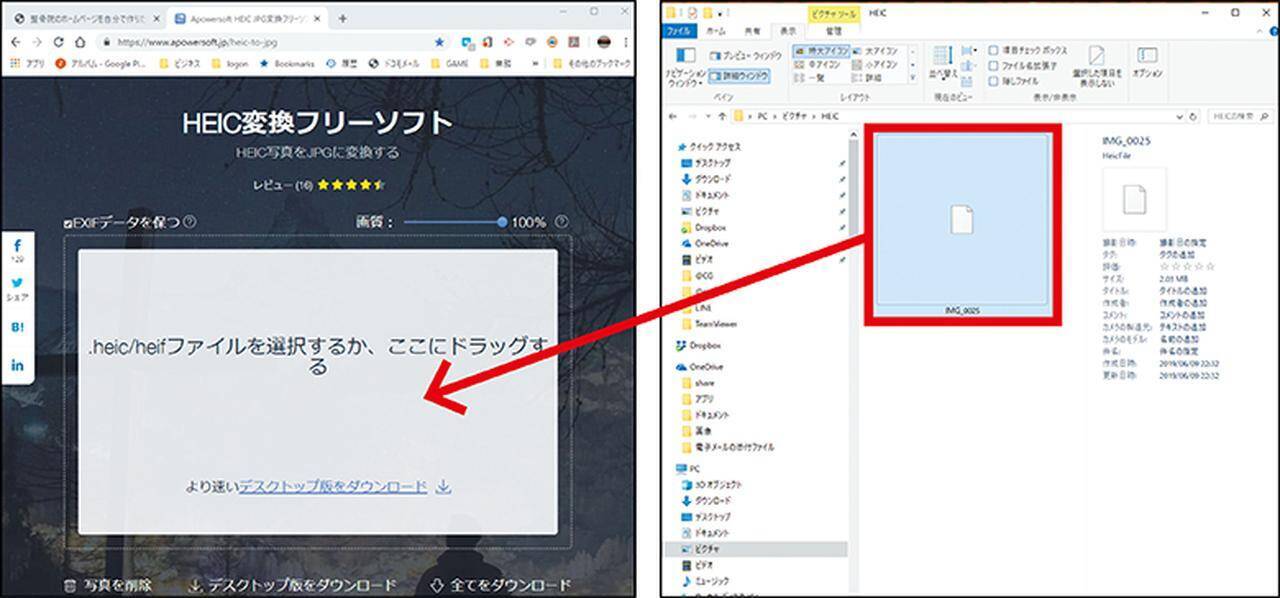Screen dimensions: 1280x598
Task: Toggle the EXIFデータを保つ checkbox
Action: 67,222
